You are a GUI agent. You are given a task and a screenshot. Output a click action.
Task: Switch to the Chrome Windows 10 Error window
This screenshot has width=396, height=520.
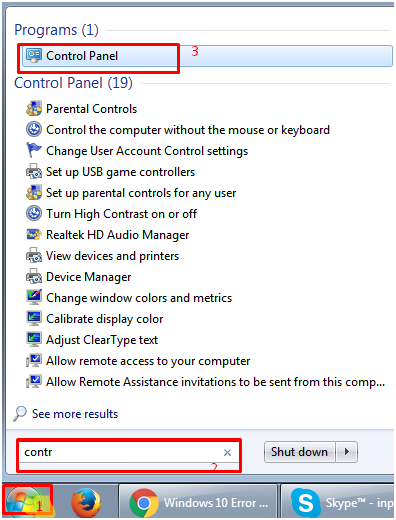(199, 503)
